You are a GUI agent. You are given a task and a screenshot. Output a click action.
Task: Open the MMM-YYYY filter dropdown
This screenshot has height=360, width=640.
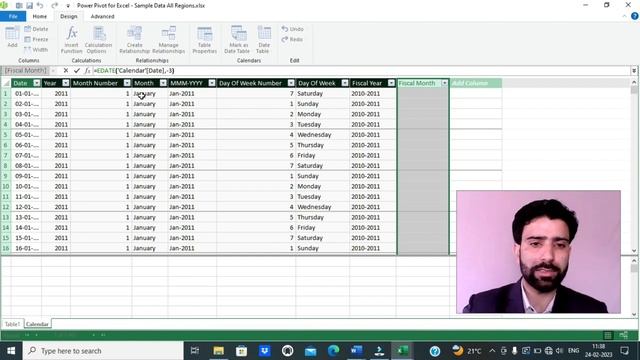pyautogui.click(x=211, y=83)
